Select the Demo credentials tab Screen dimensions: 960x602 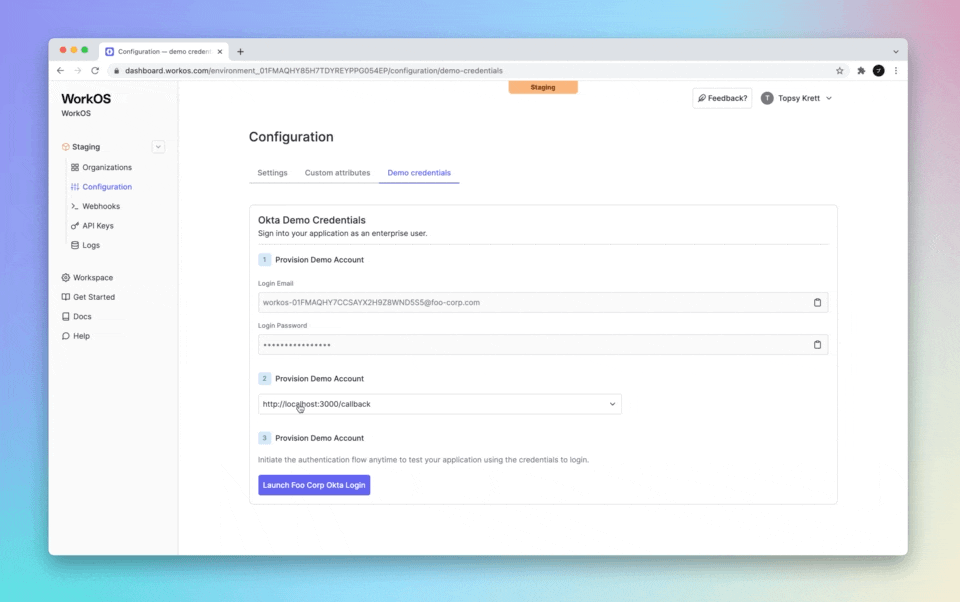pyautogui.click(x=419, y=173)
